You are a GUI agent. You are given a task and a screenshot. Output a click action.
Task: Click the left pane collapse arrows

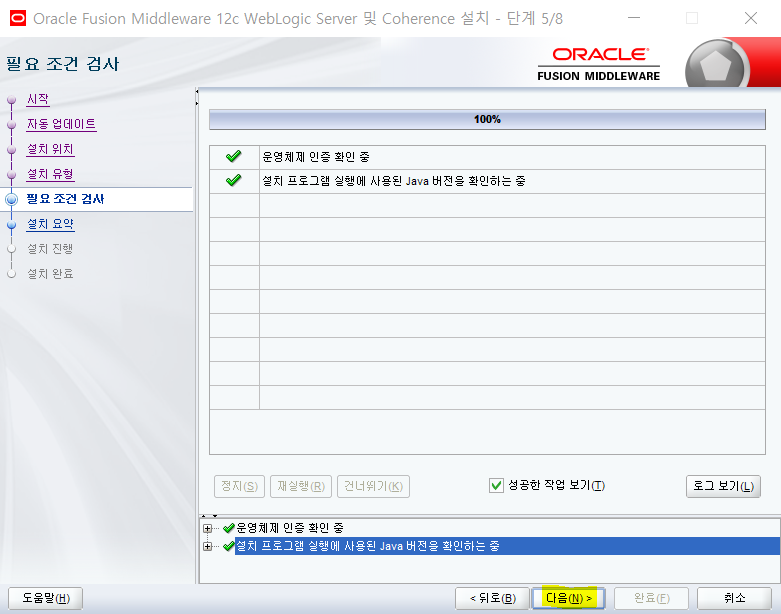pos(197,97)
